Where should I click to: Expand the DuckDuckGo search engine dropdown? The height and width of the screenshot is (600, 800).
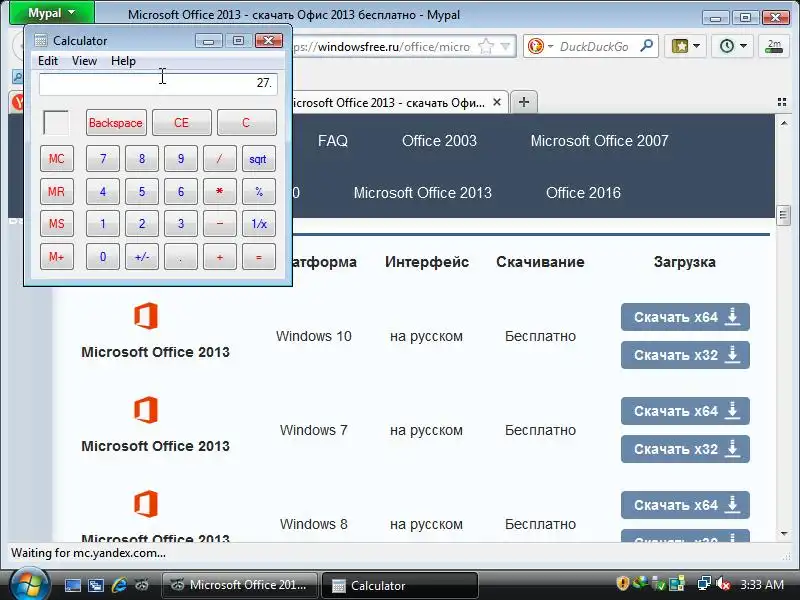(x=551, y=46)
